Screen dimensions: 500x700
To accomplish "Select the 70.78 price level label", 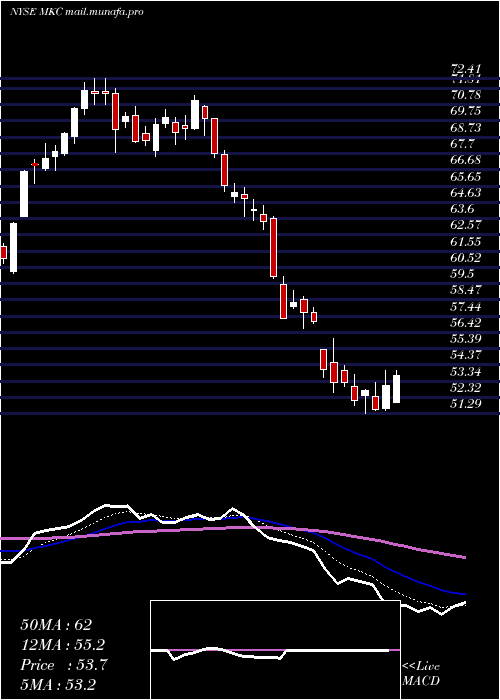I will [466, 95].
